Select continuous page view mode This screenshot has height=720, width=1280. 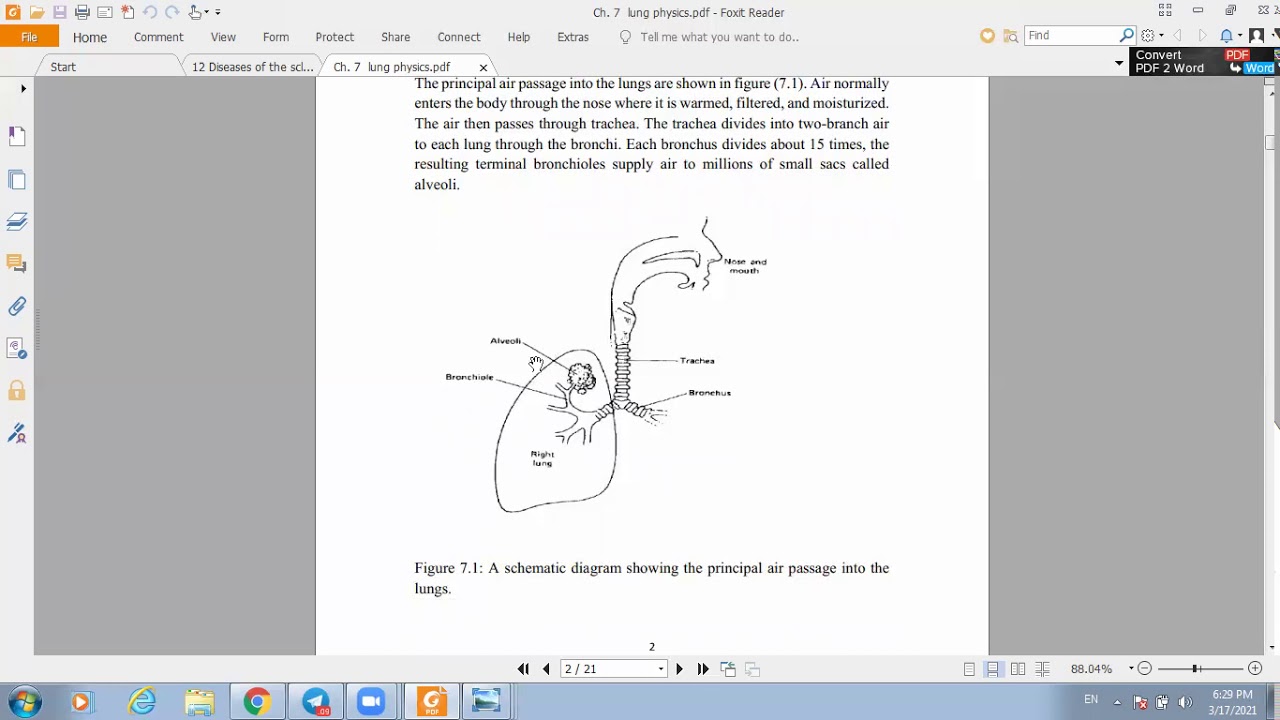pyautogui.click(x=993, y=669)
